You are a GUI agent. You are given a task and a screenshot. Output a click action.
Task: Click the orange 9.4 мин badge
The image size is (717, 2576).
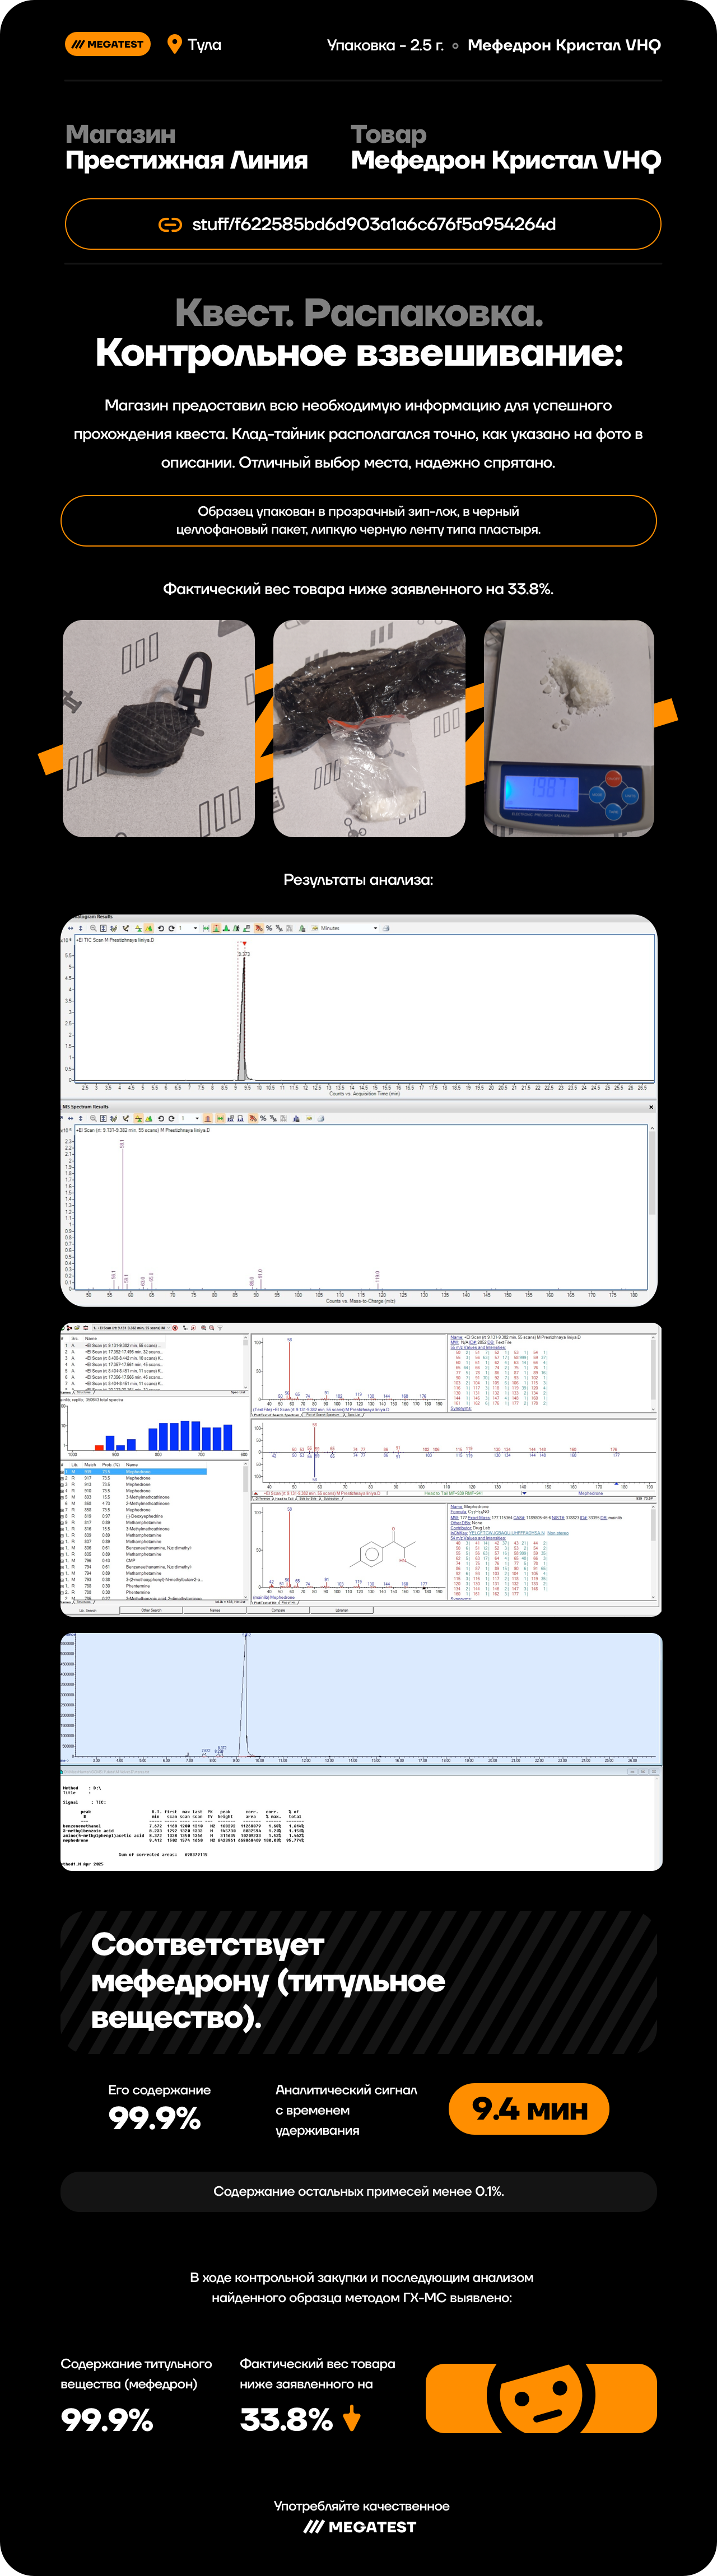pos(528,2110)
